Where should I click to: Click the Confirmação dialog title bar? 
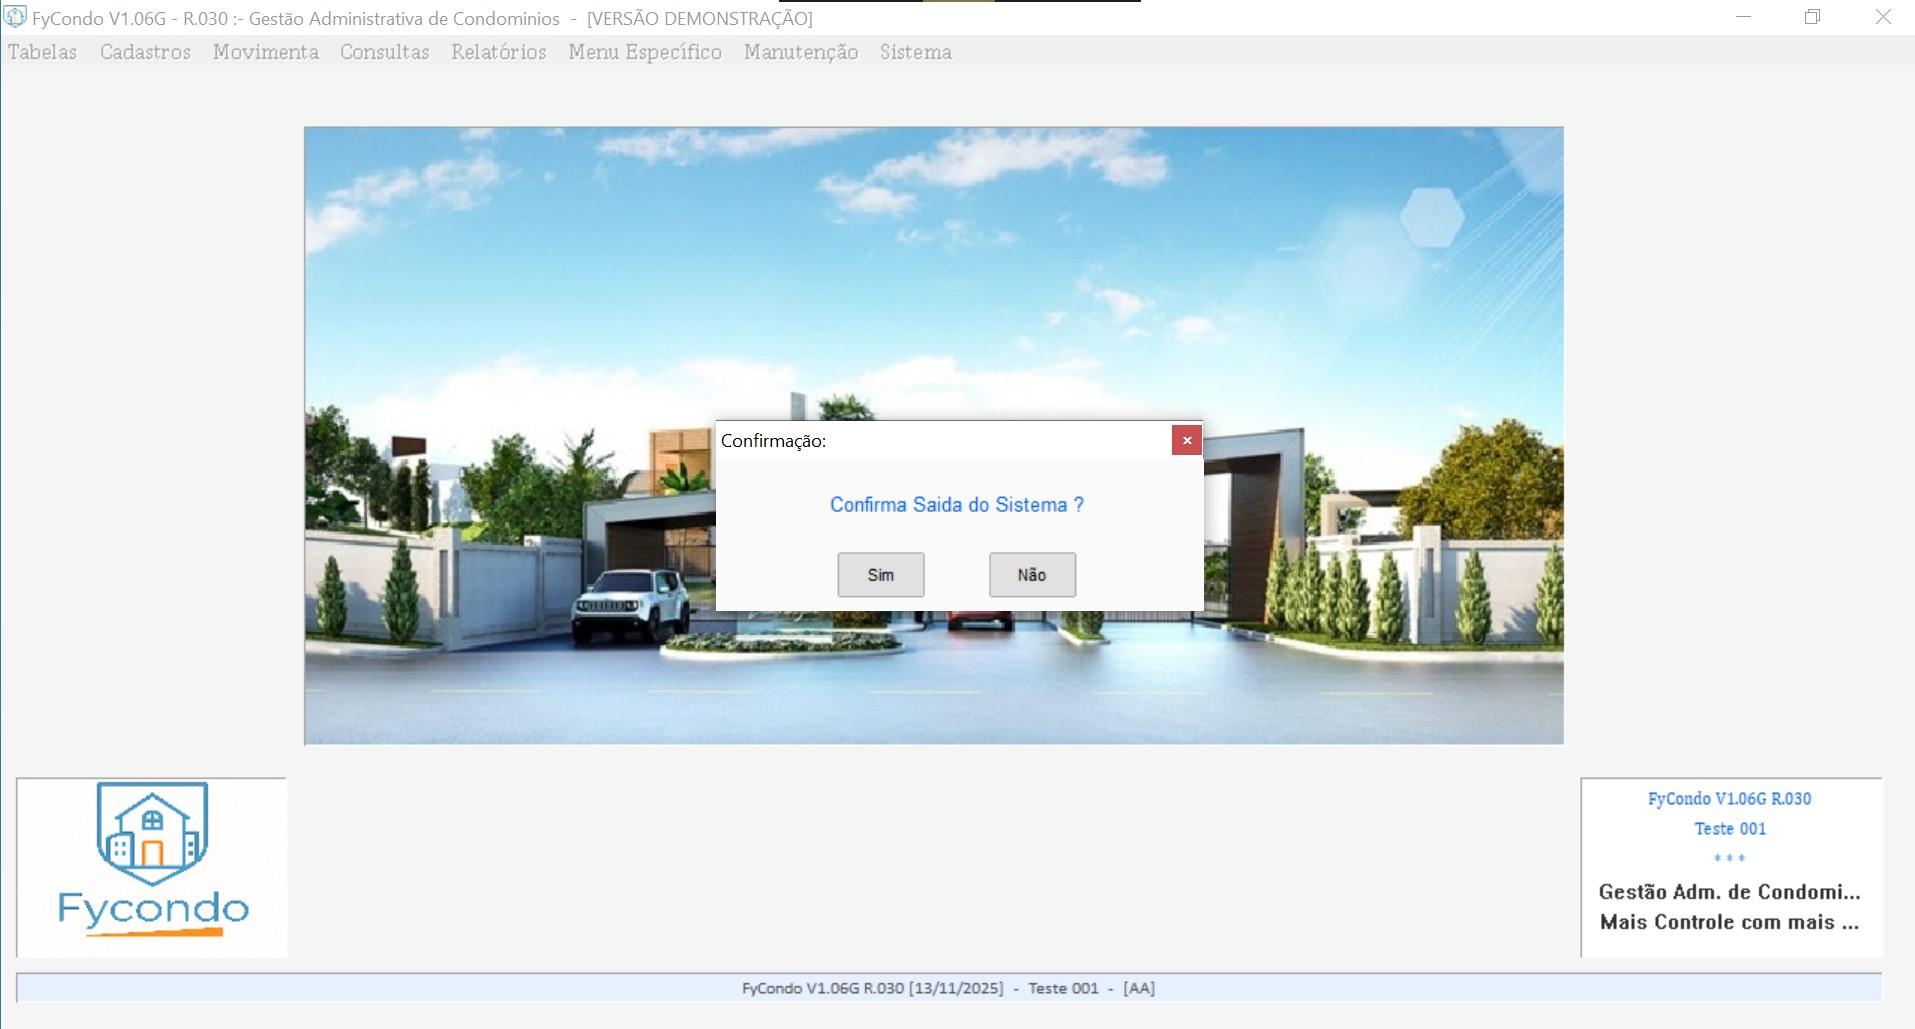[x=940, y=441]
